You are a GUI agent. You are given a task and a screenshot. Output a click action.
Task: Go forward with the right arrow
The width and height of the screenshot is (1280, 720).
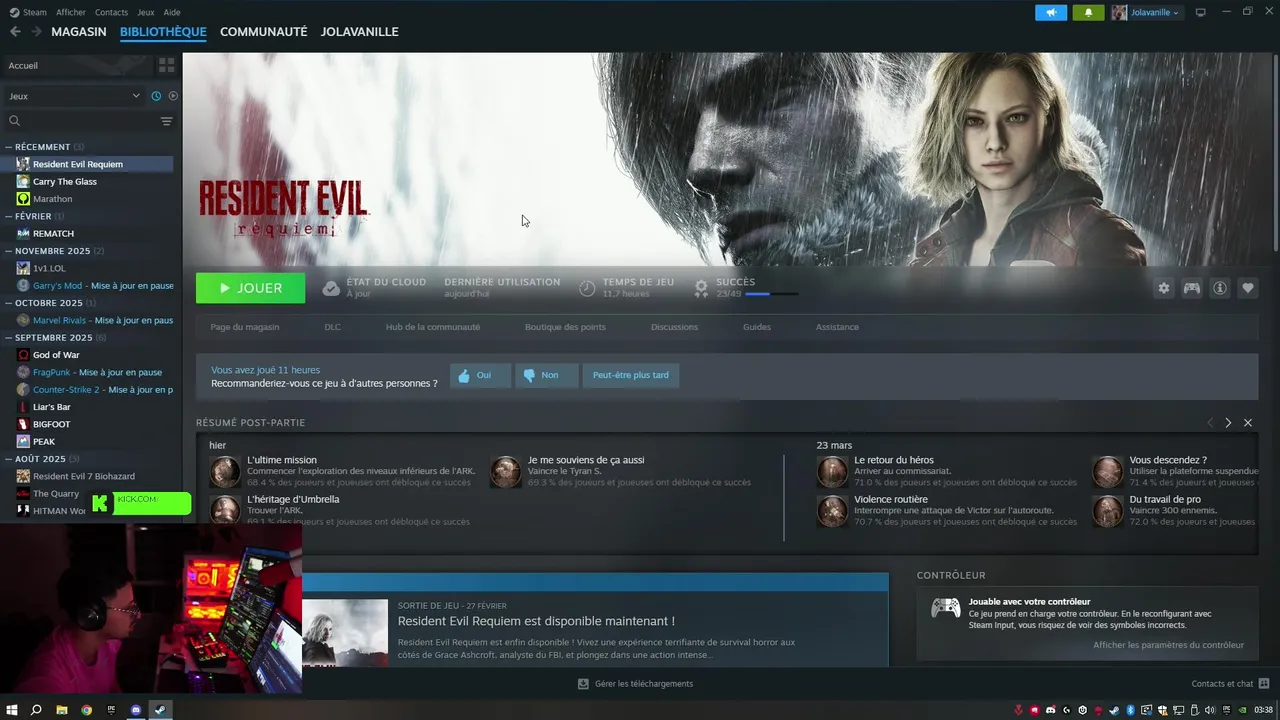(x=36, y=32)
